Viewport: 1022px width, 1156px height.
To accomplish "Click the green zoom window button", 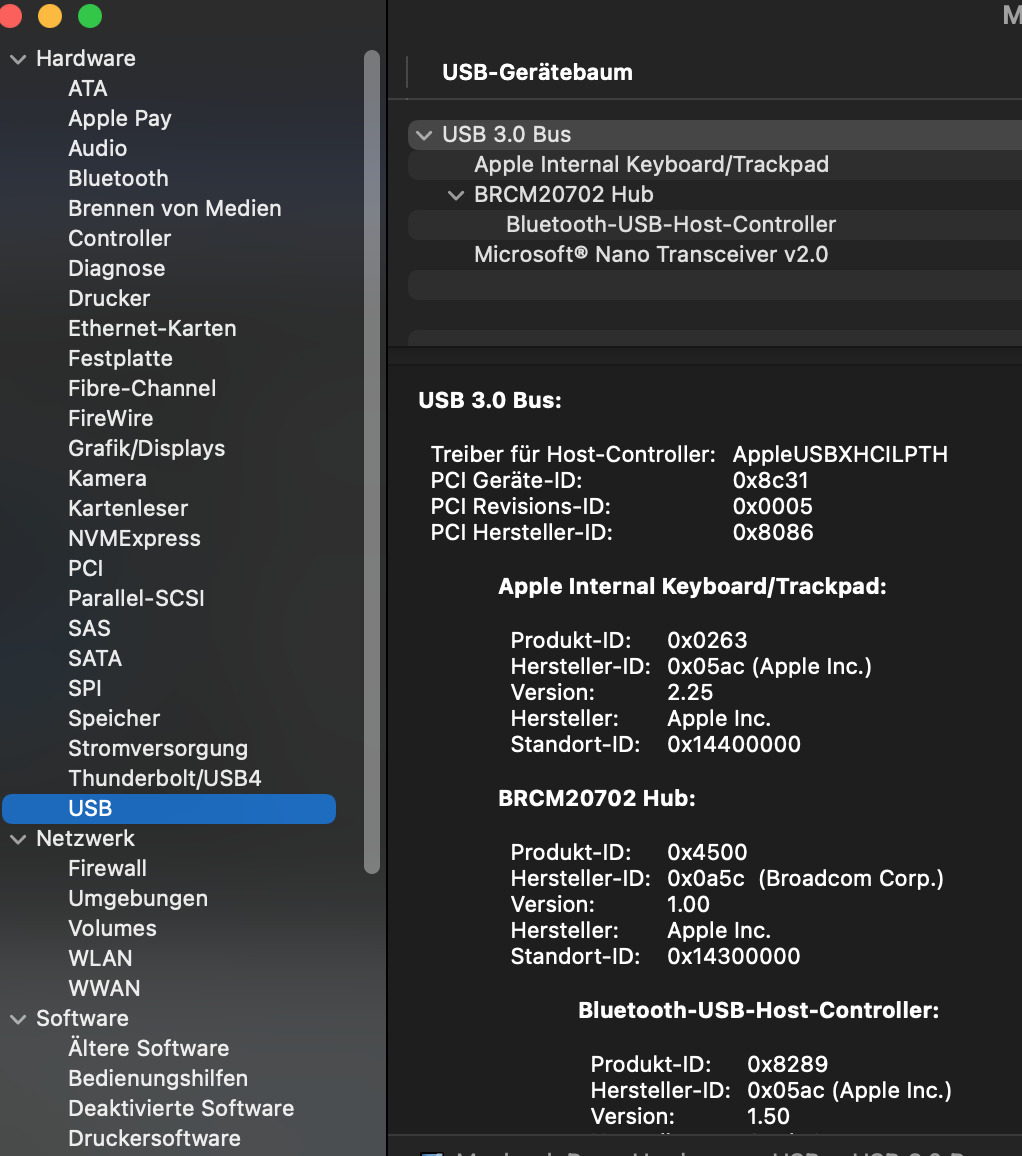I will pyautogui.click(x=90, y=16).
